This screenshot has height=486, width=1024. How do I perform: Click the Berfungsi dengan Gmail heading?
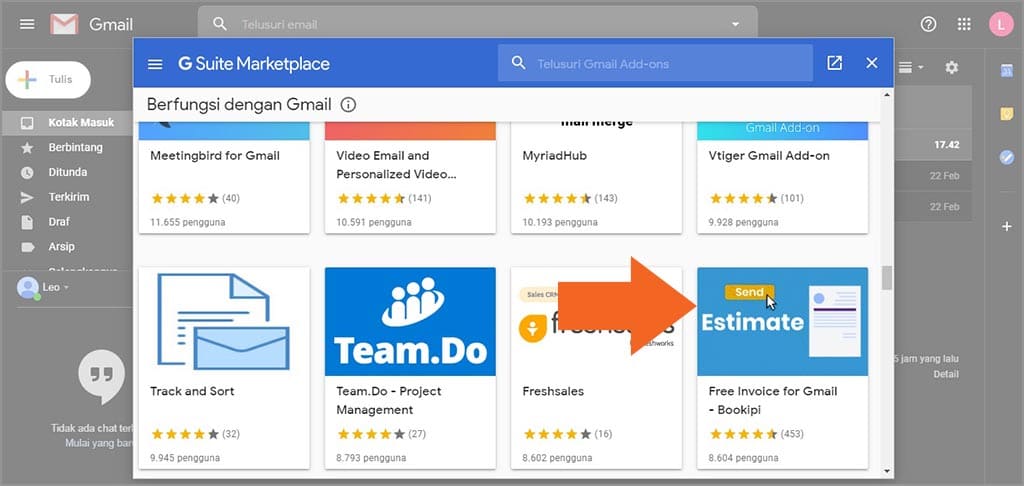coord(239,105)
